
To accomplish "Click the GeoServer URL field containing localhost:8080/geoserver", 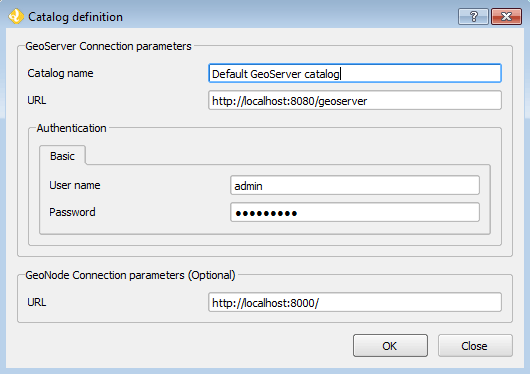I will [x=355, y=100].
